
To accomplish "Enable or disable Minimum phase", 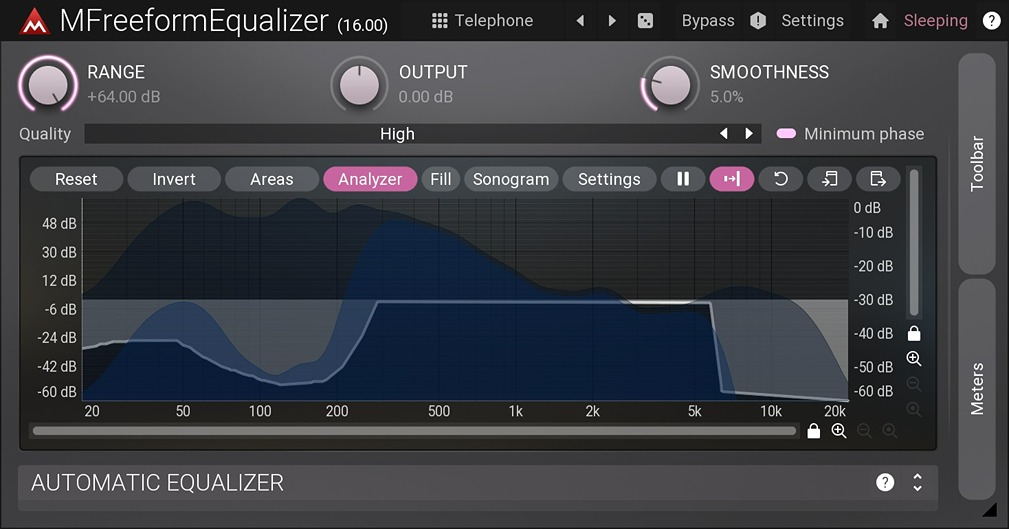I will pyautogui.click(x=850, y=134).
